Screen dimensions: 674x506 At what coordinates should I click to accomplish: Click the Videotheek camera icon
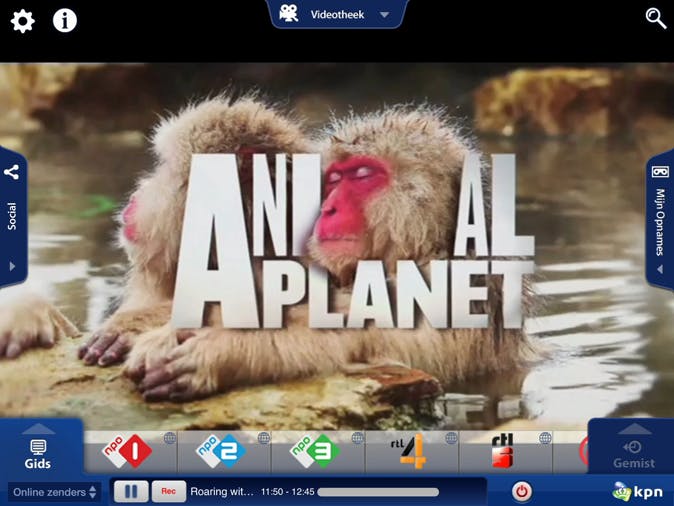pyautogui.click(x=288, y=14)
